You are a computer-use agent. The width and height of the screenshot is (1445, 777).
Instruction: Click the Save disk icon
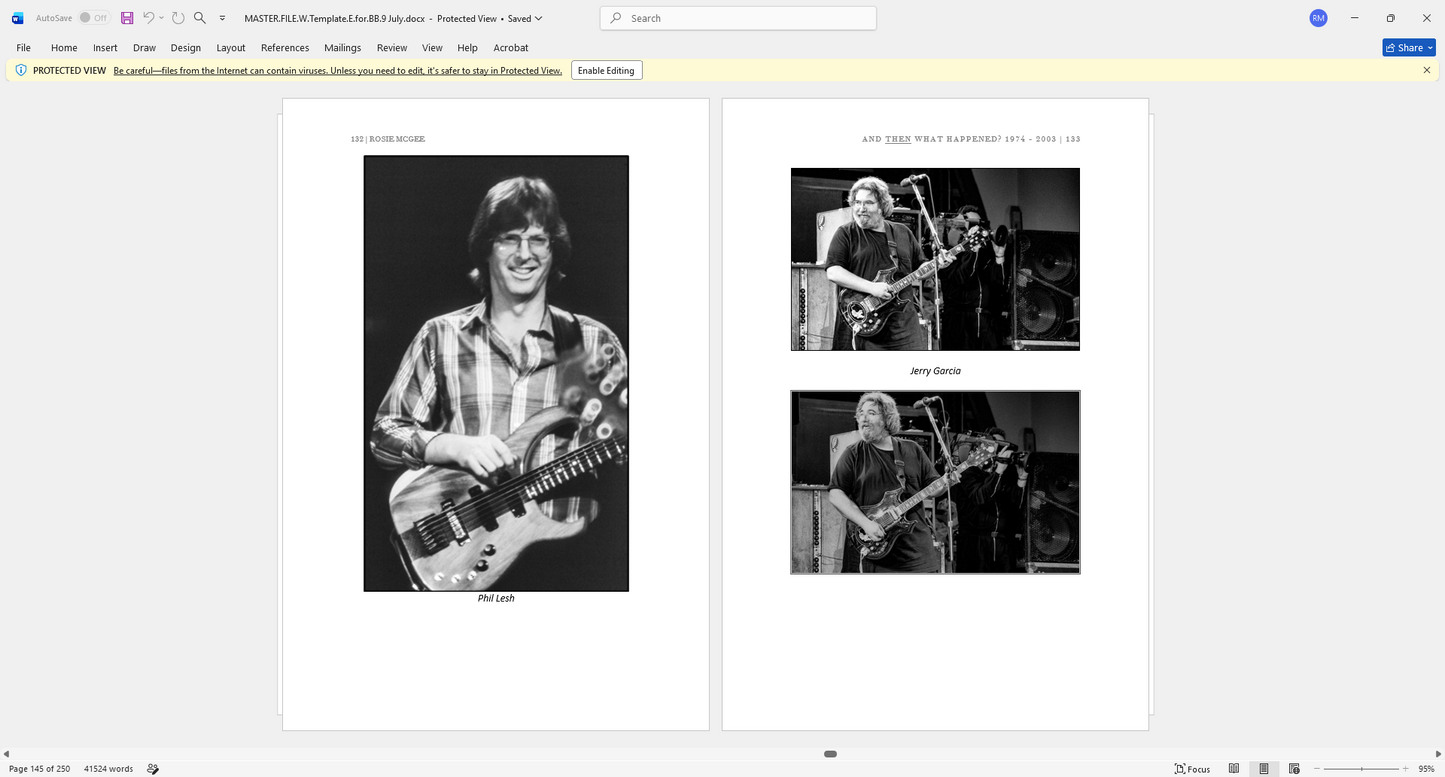(x=127, y=18)
